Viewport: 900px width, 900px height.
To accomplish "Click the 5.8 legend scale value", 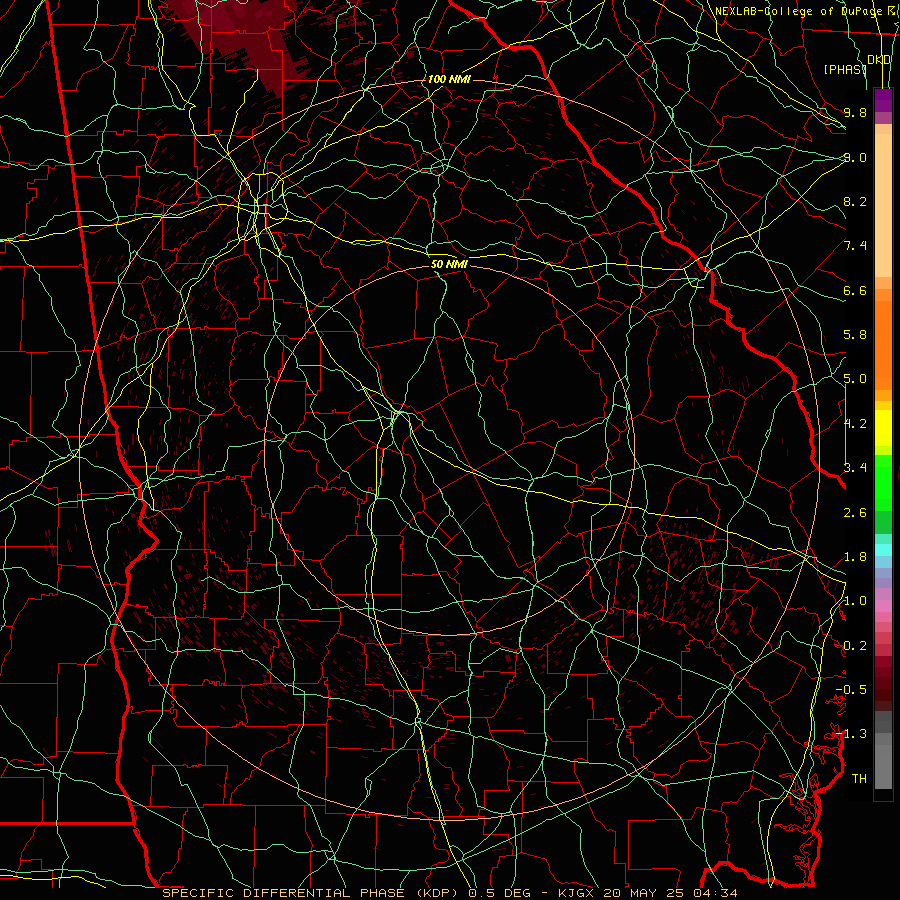I will tap(855, 335).
